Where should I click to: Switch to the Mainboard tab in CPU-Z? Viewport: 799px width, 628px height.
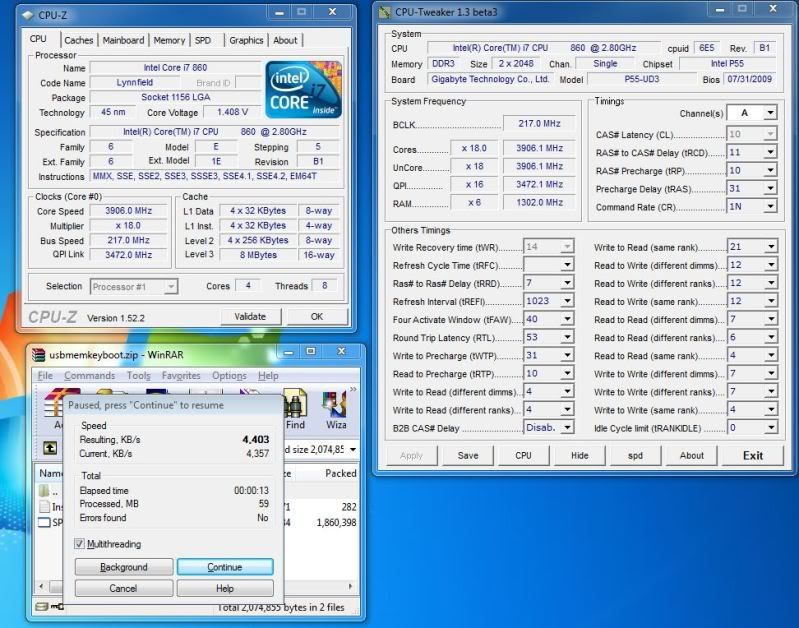tap(123, 40)
